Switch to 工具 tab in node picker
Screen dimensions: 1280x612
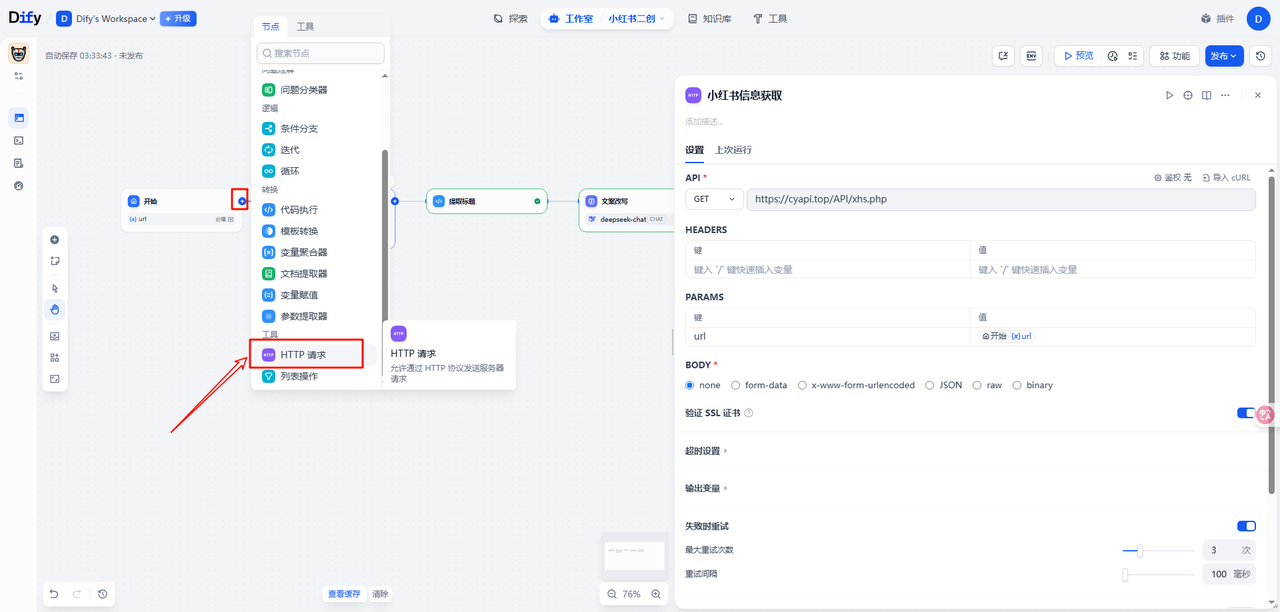coord(305,27)
